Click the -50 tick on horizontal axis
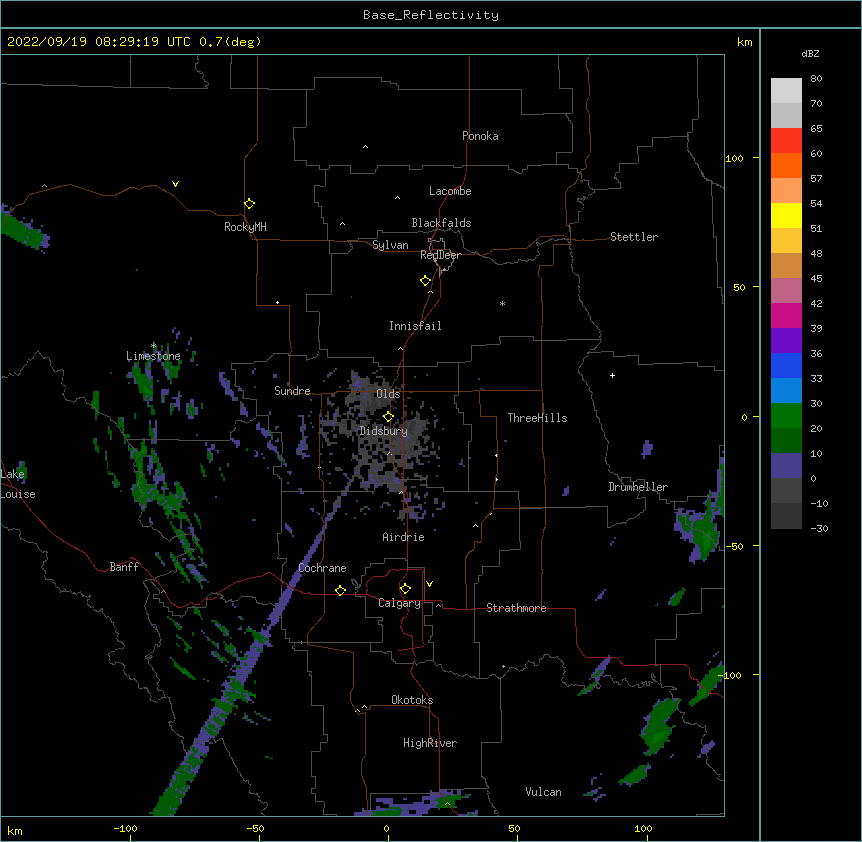Viewport: 862px width, 842px height. (255, 828)
